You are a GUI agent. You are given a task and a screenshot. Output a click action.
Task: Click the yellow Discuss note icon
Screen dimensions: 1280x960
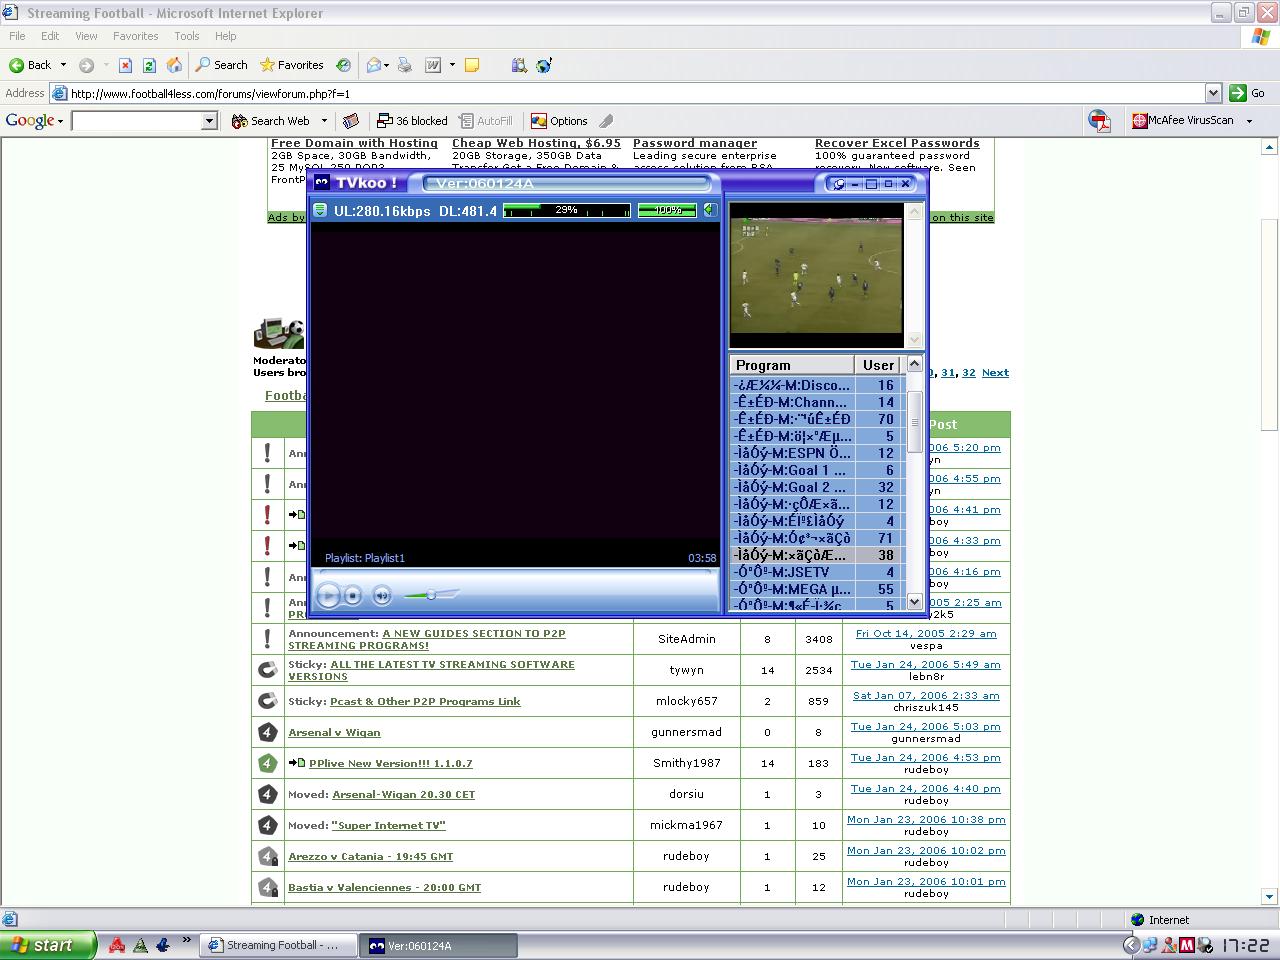(x=472, y=65)
